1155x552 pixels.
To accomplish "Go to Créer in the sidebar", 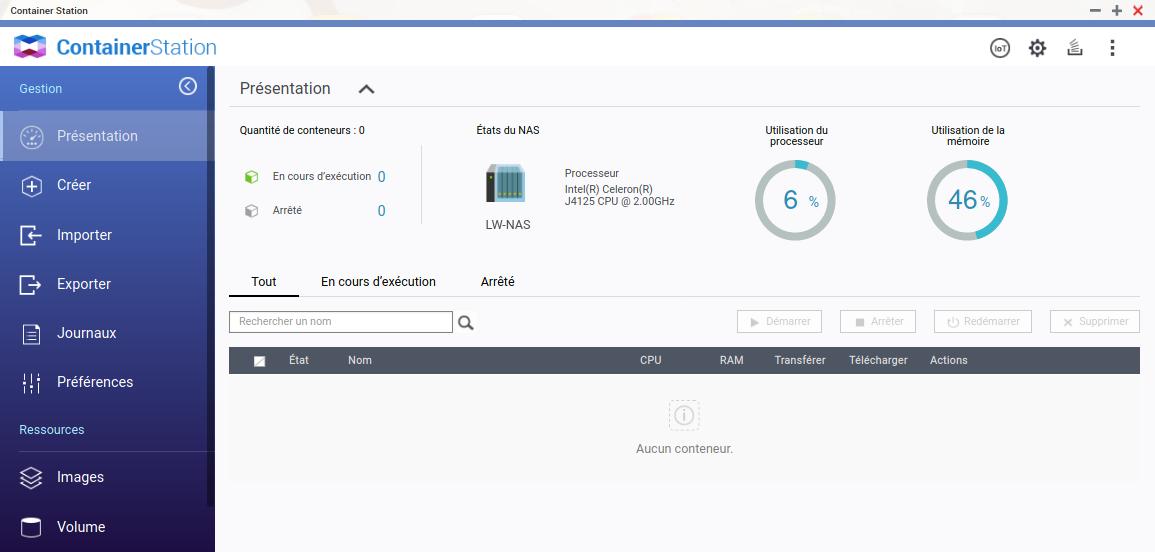I will pos(74,185).
